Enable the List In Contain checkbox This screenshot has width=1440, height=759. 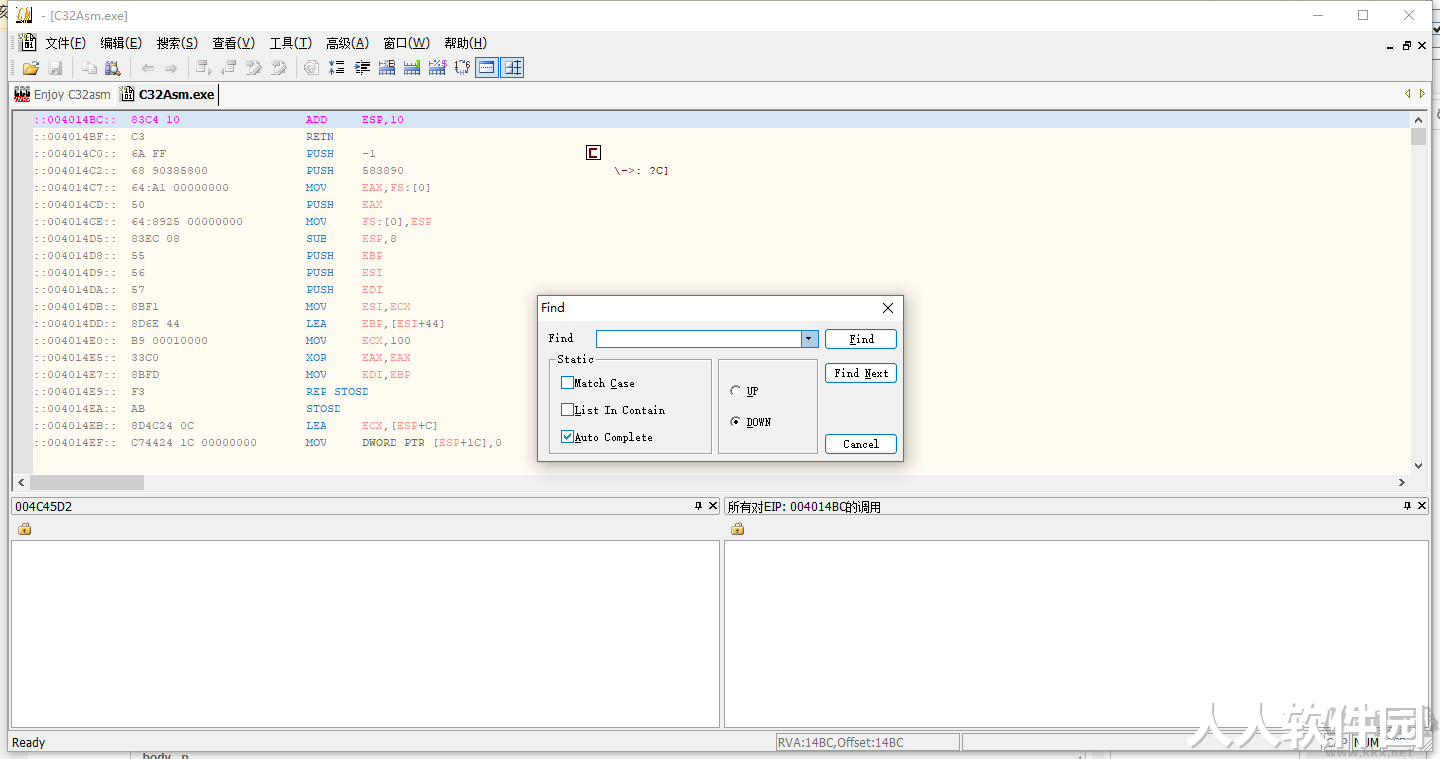[x=567, y=410]
